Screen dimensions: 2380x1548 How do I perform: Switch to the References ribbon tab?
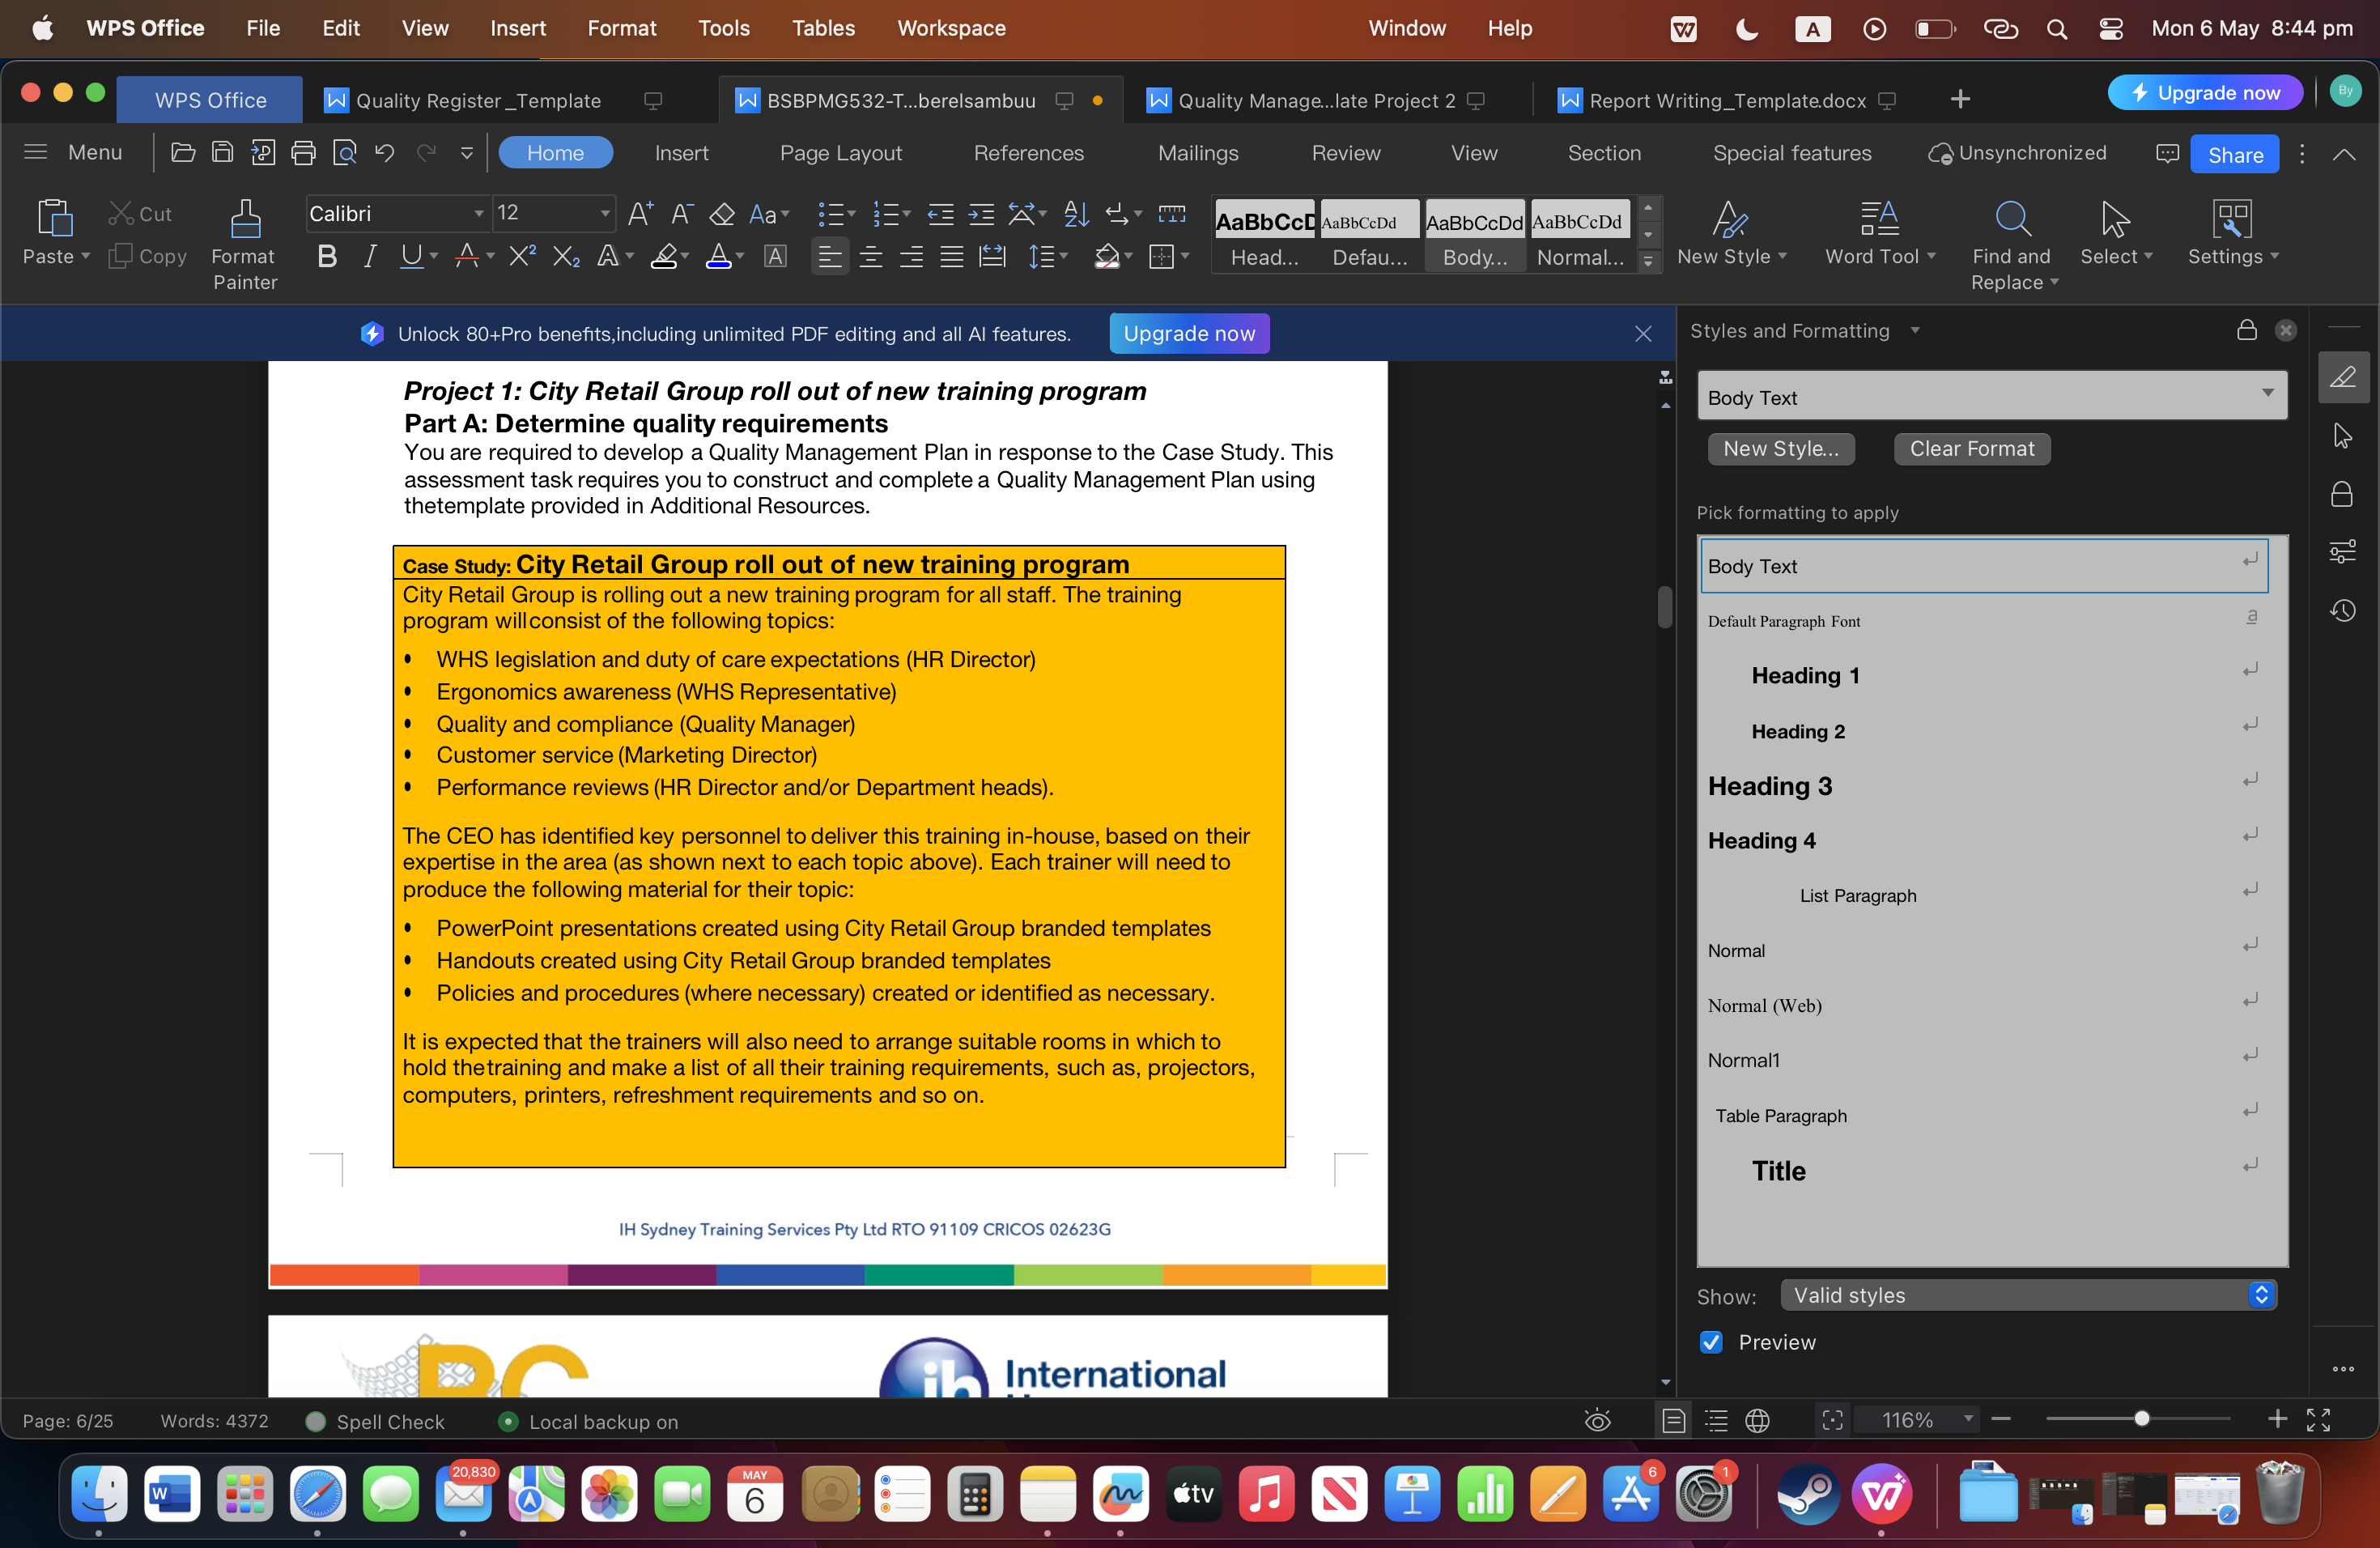(1029, 152)
